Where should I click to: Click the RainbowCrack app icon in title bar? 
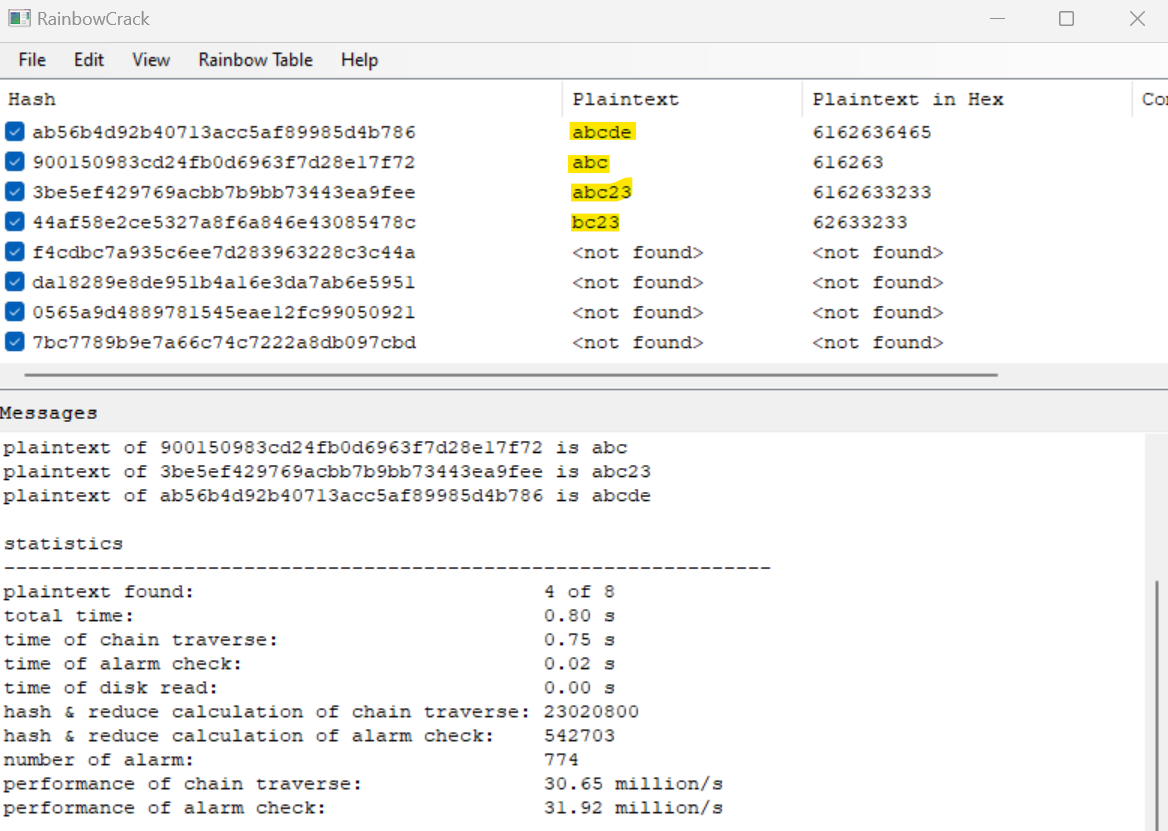(19, 18)
